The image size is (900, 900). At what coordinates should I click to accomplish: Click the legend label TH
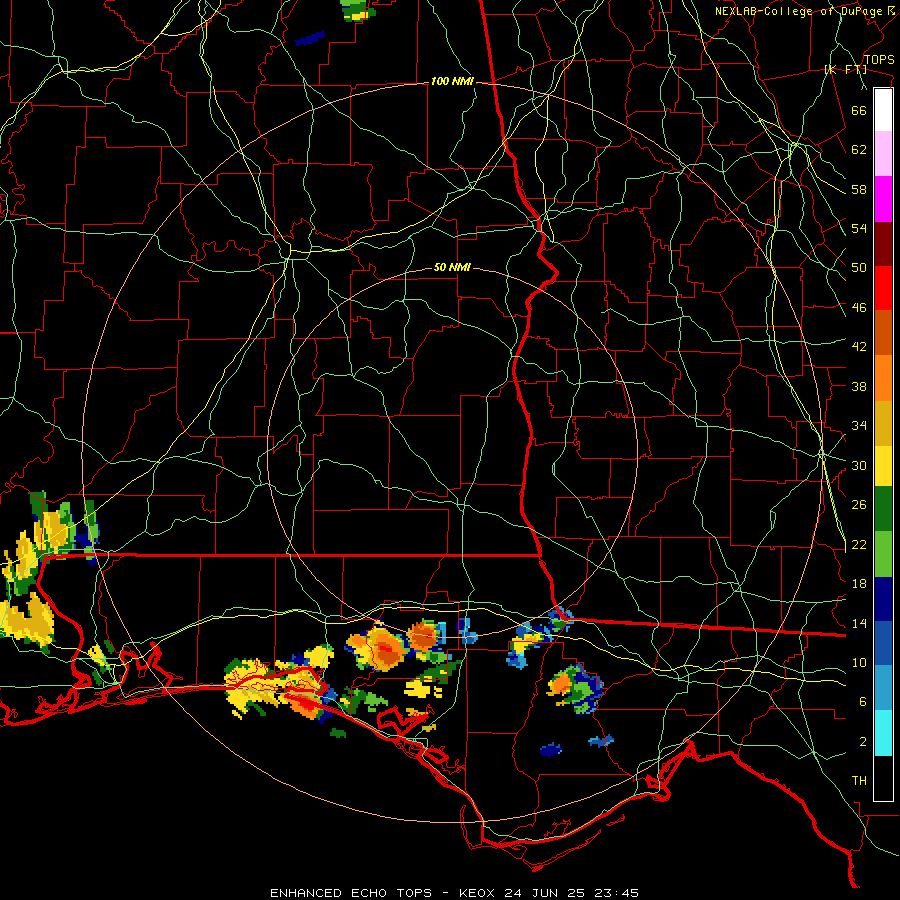[859, 781]
